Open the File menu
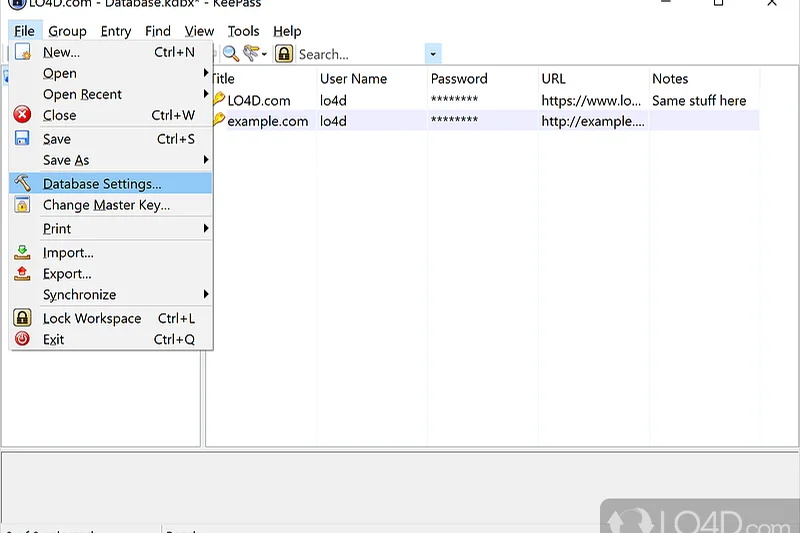 click(x=24, y=31)
